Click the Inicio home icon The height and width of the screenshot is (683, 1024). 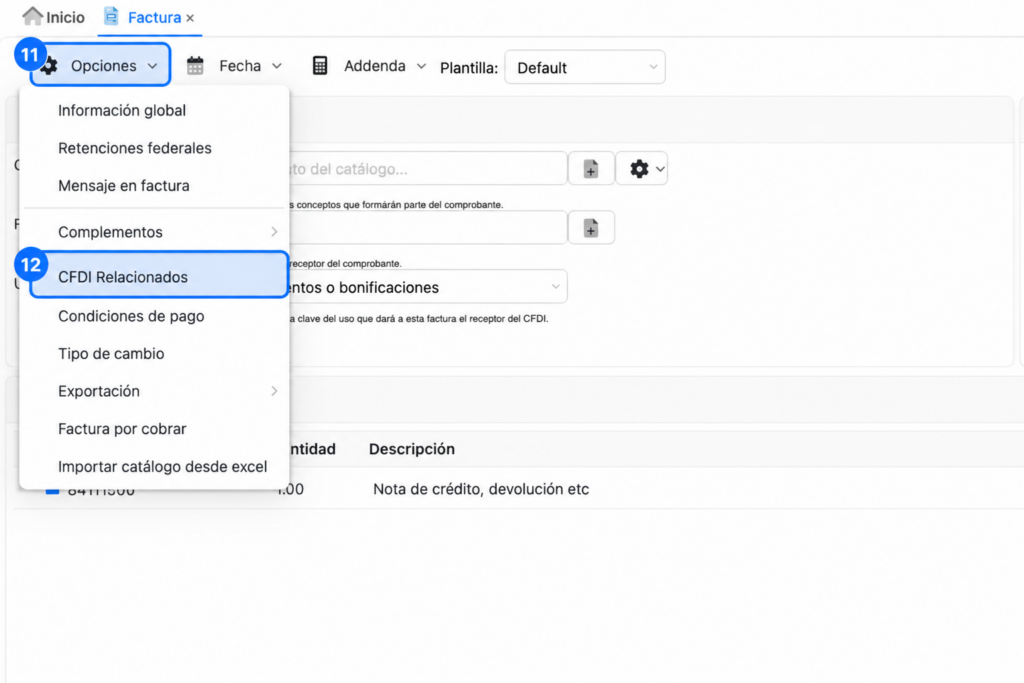point(32,16)
